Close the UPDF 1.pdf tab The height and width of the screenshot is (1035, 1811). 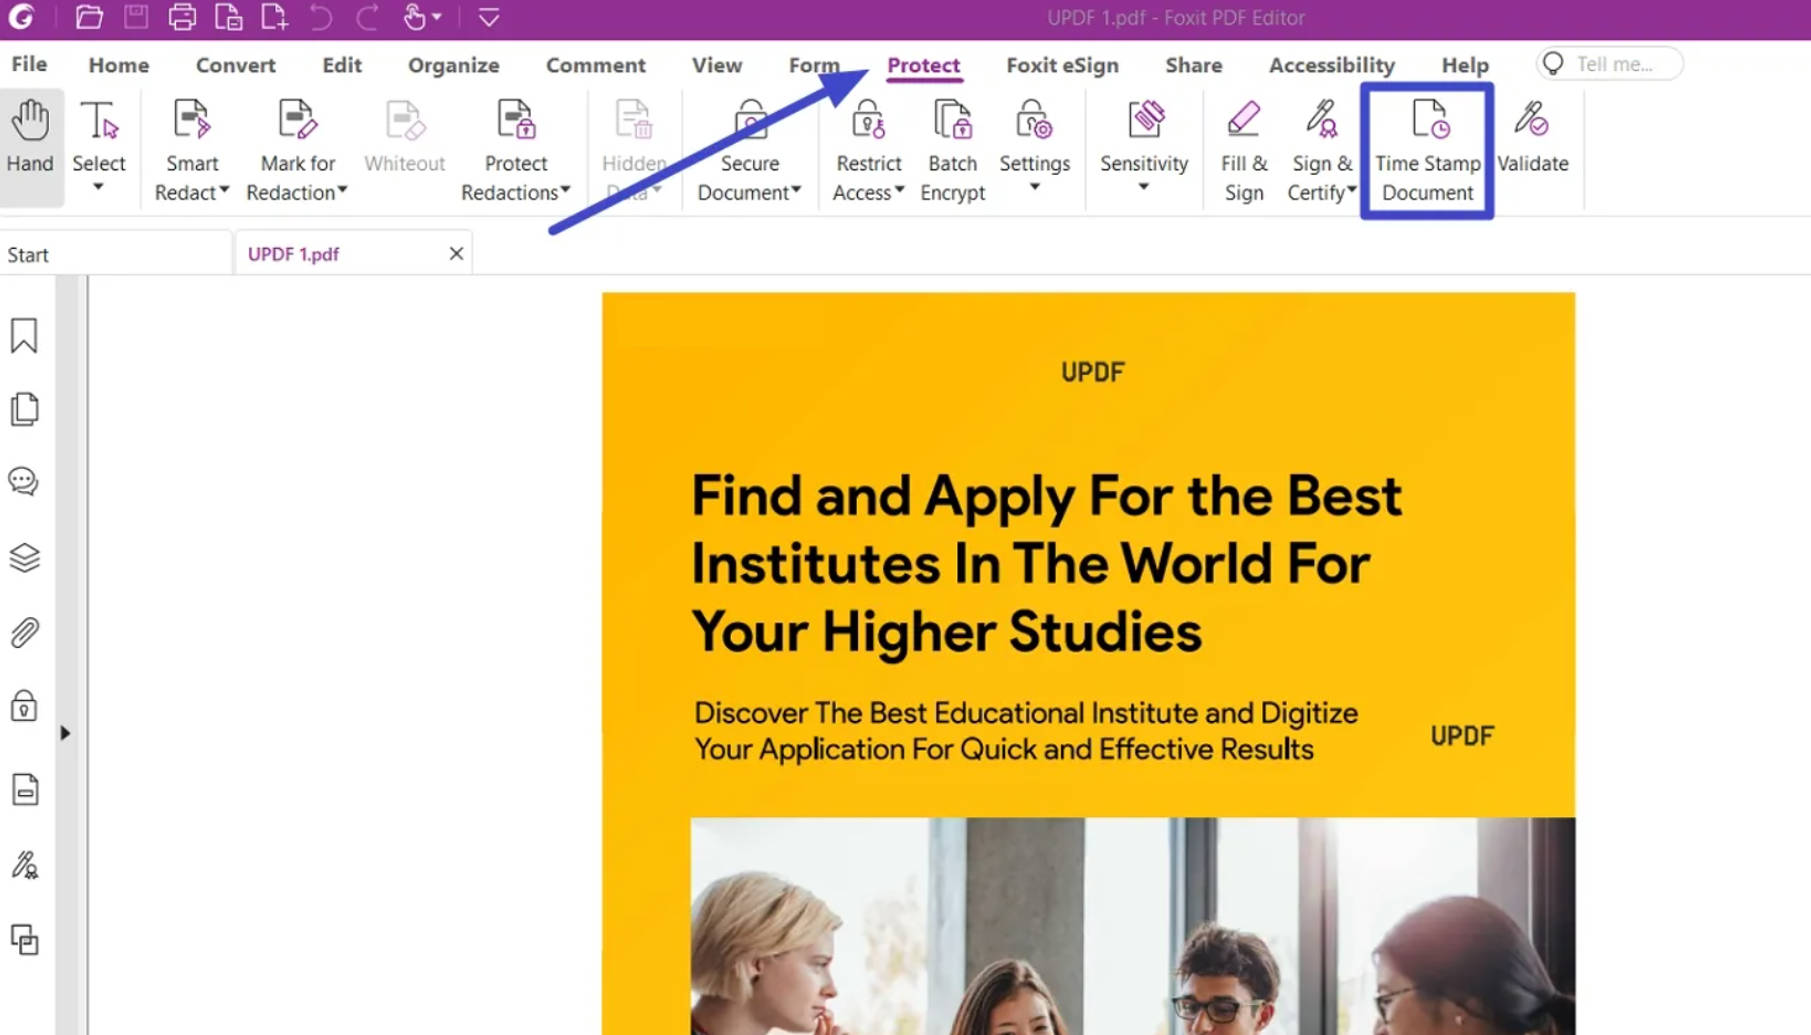456,254
